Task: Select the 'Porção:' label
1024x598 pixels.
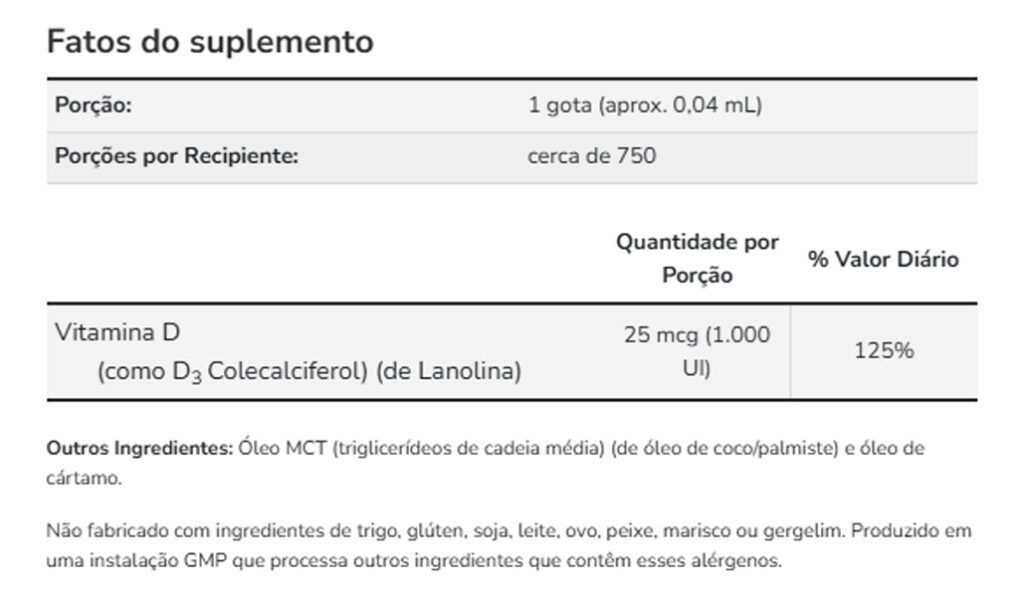Action: tap(93, 105)
